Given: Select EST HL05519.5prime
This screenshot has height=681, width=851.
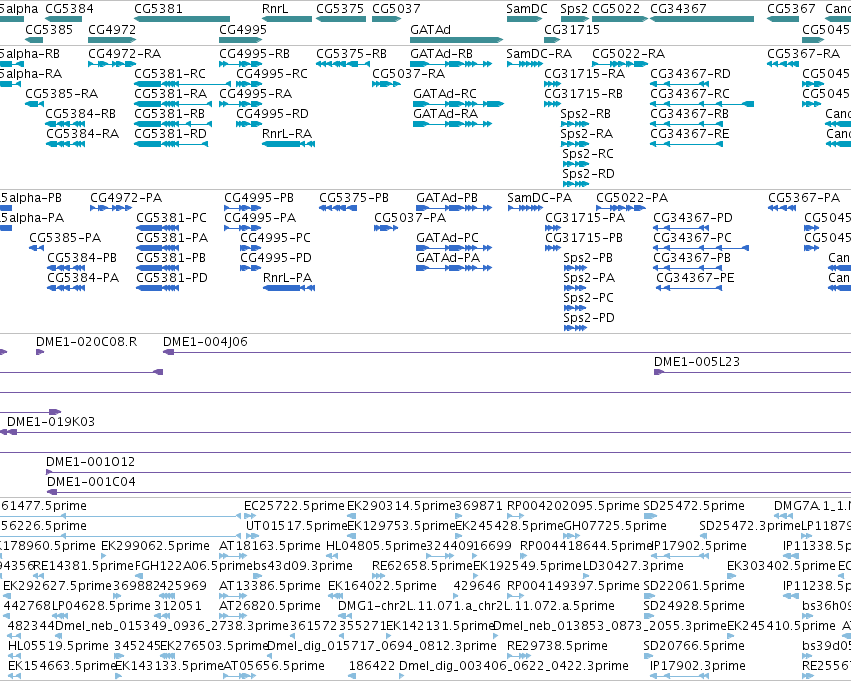Looking at the screenshot, I should [59, 646].
